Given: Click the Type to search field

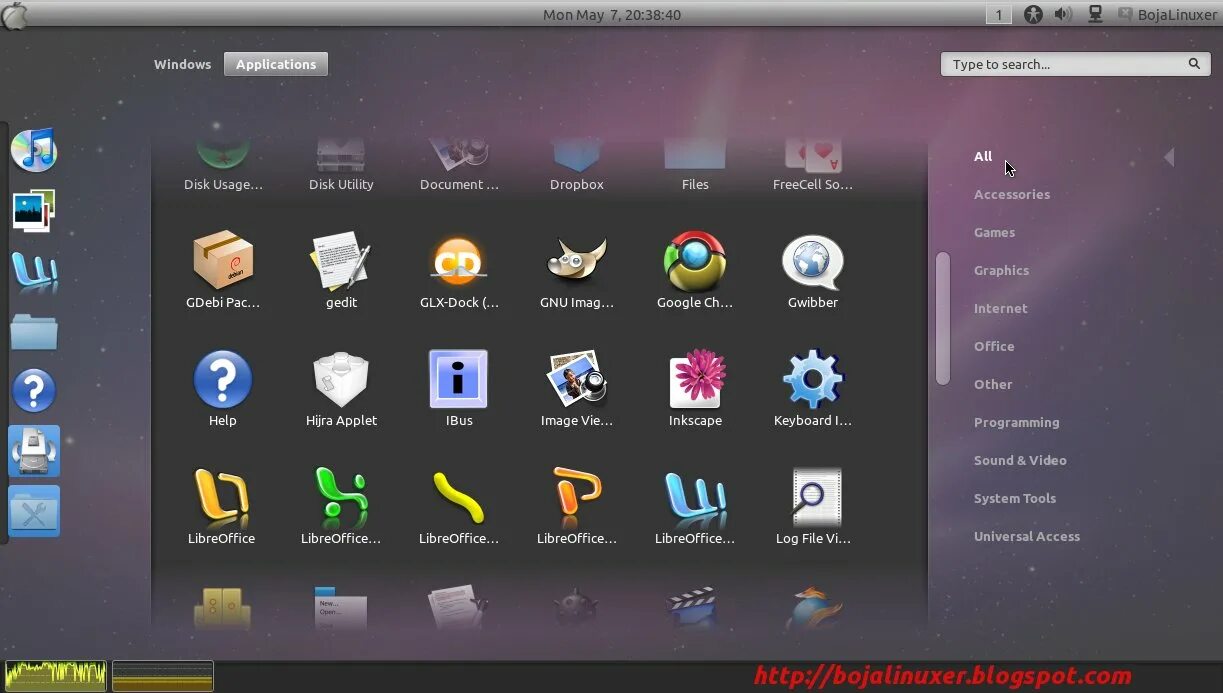Looking at the screenshot, I should (1075, 64).
